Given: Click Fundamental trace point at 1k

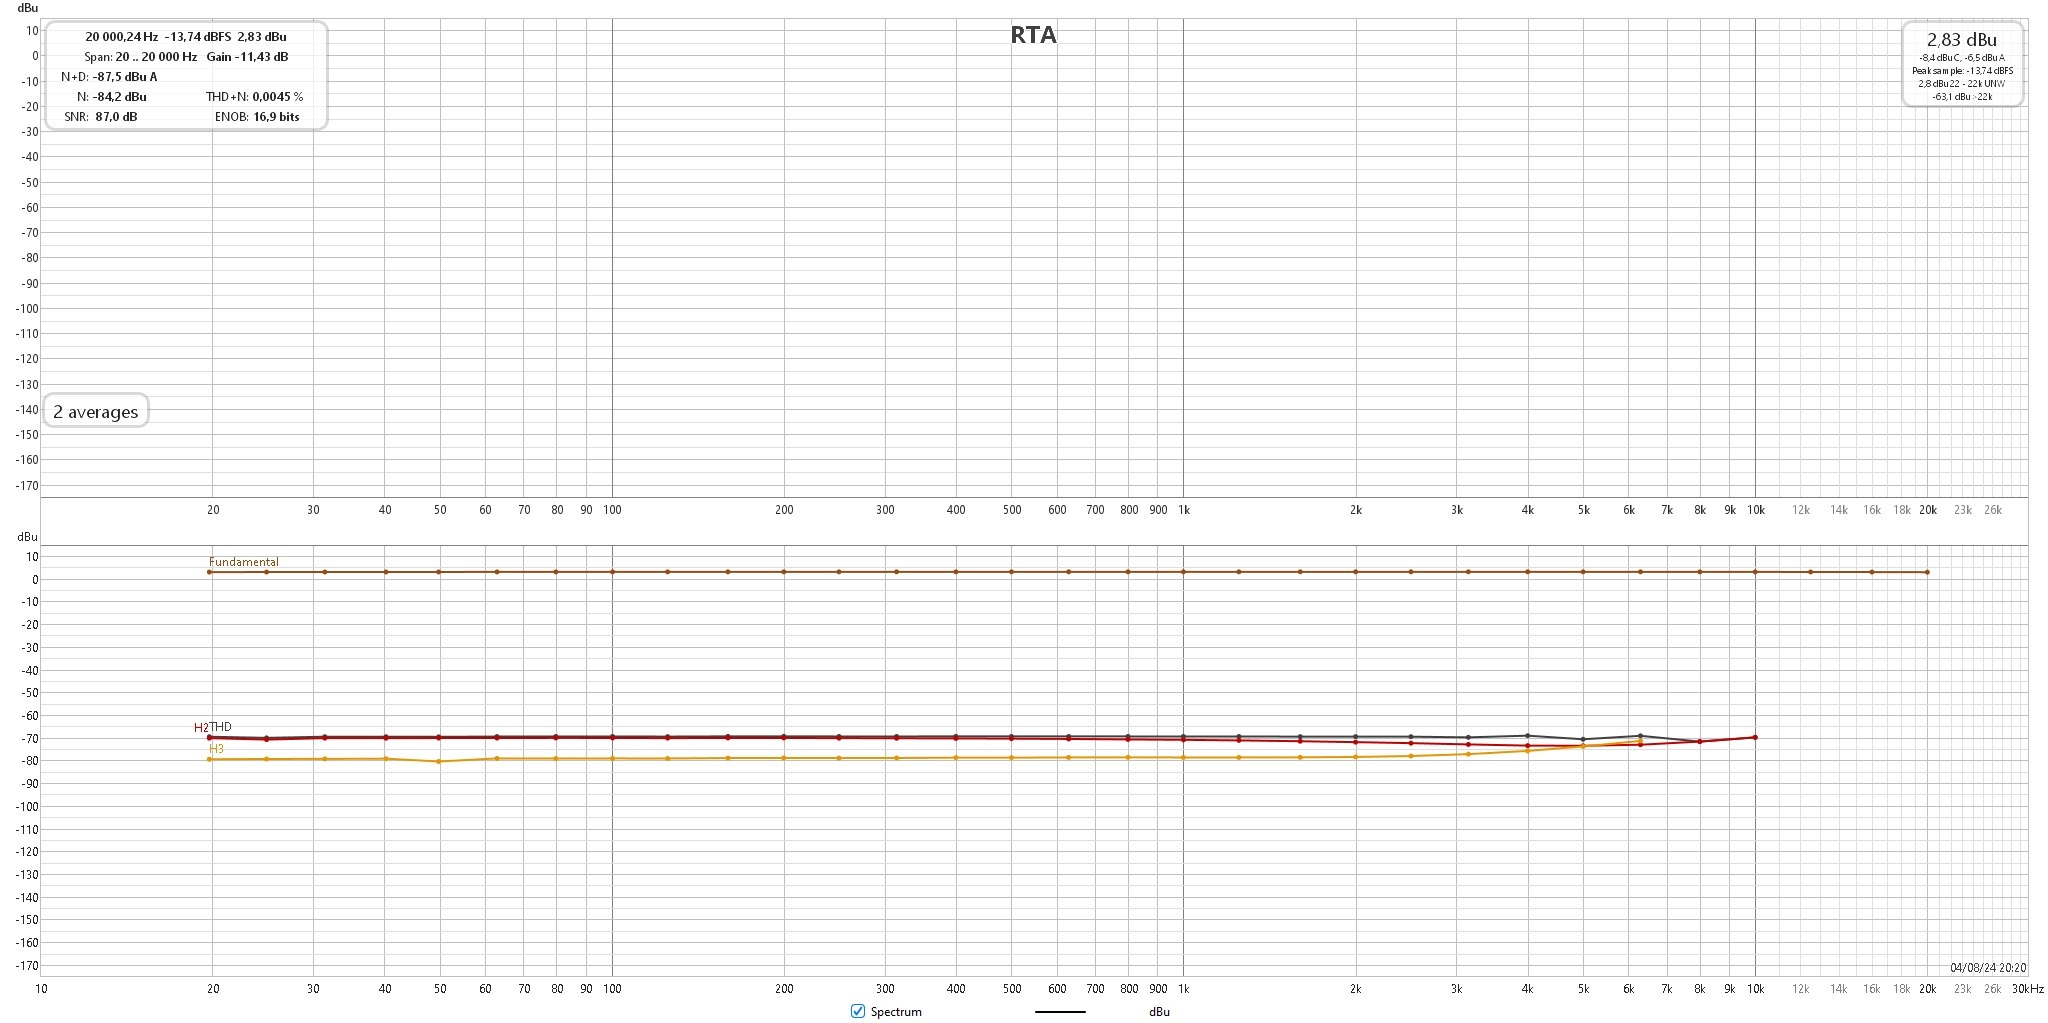Looking at the screenshot, I should tap(1184, 572).
